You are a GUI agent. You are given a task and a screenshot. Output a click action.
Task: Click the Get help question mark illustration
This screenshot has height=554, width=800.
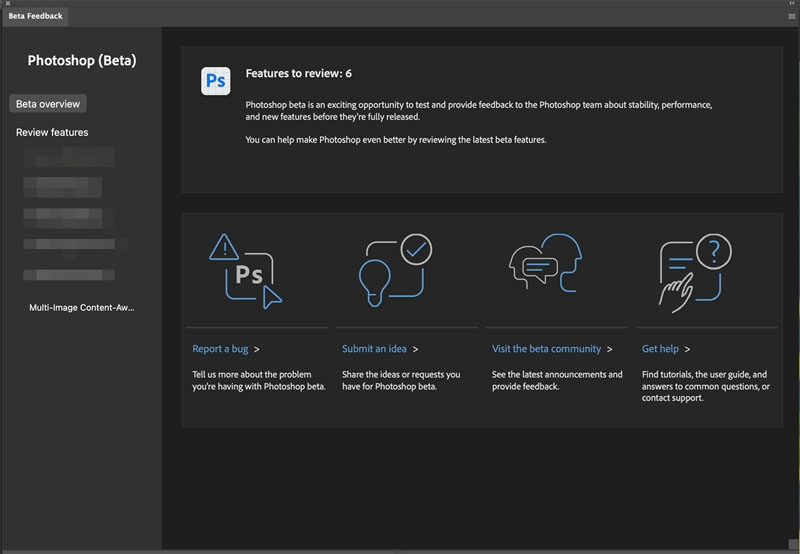pos(695,273)
